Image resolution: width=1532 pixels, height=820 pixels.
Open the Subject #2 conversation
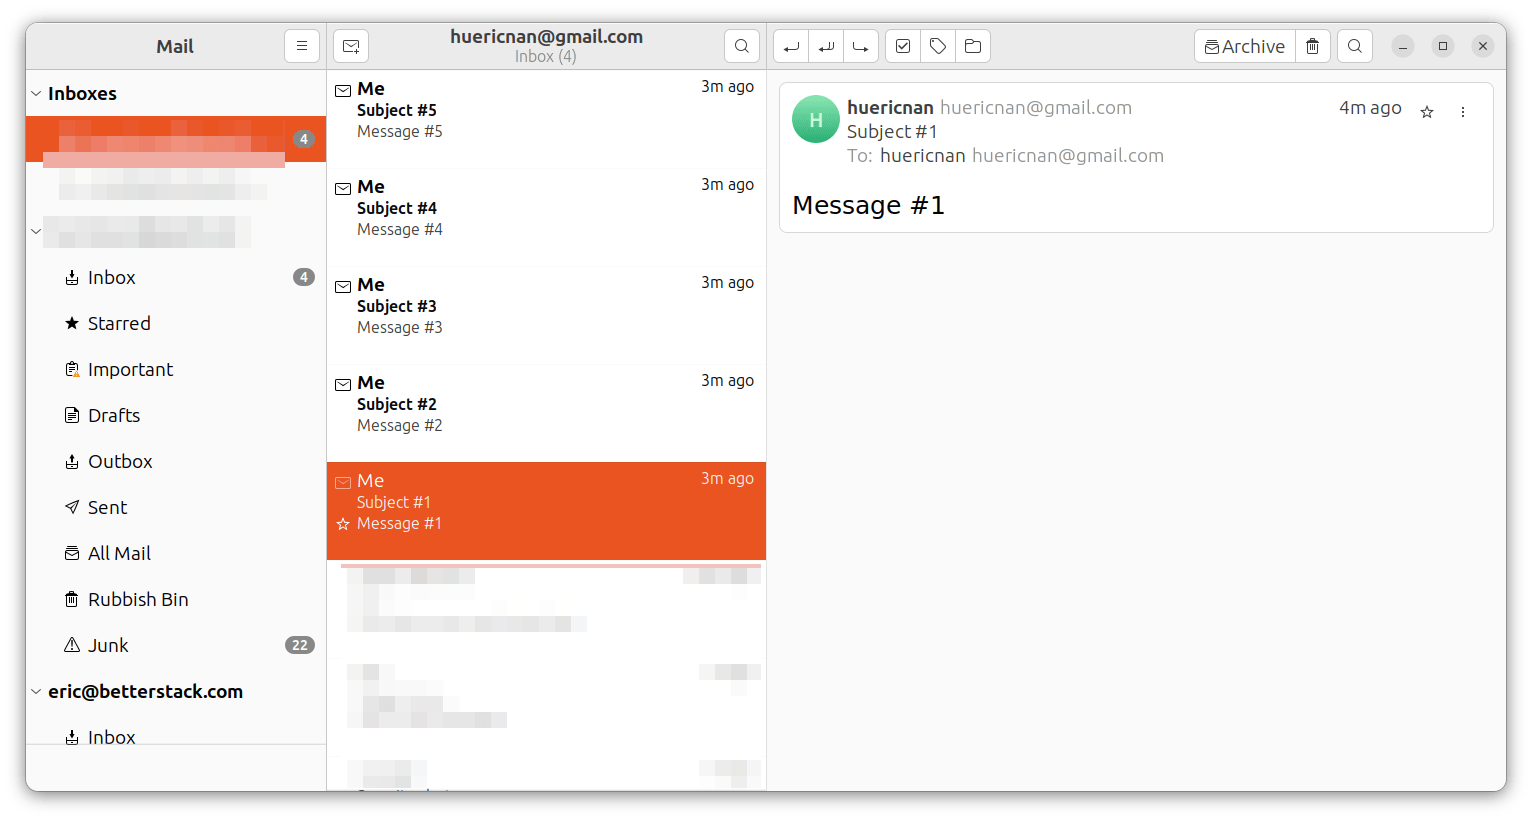[546, 413]
